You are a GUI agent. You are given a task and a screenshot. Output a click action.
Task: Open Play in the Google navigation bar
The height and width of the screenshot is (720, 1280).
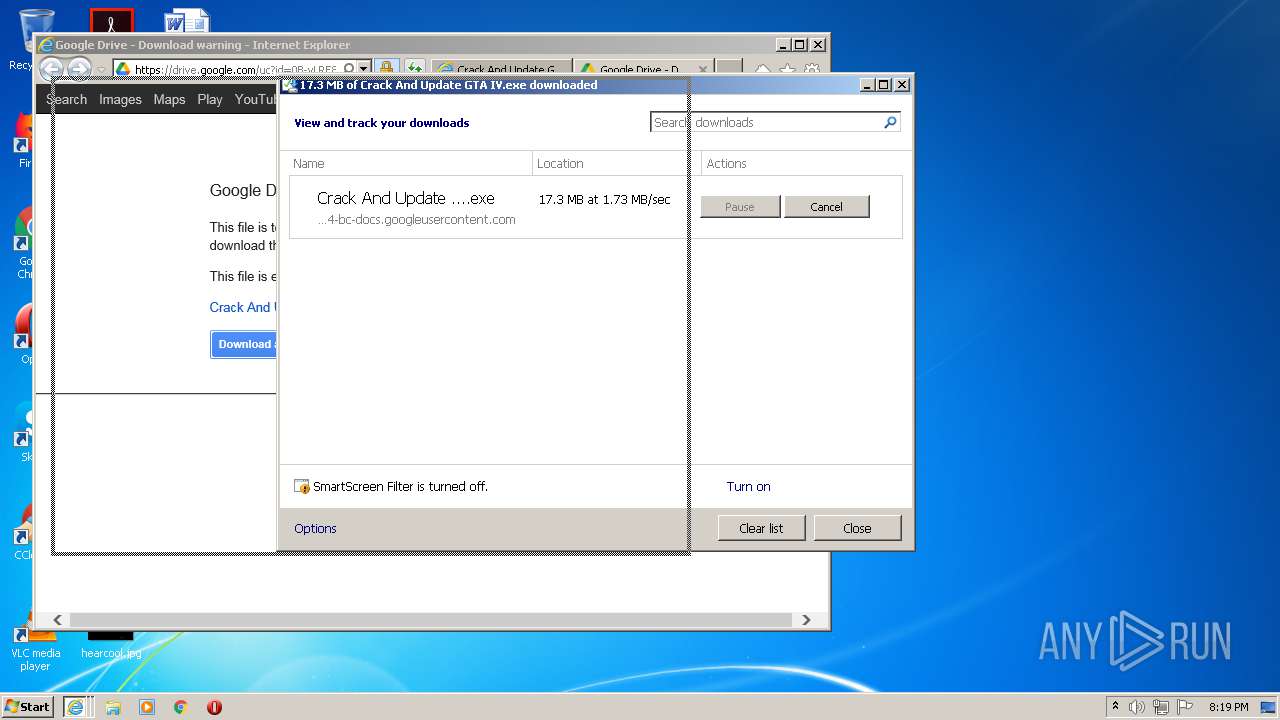tap(210, 99)
